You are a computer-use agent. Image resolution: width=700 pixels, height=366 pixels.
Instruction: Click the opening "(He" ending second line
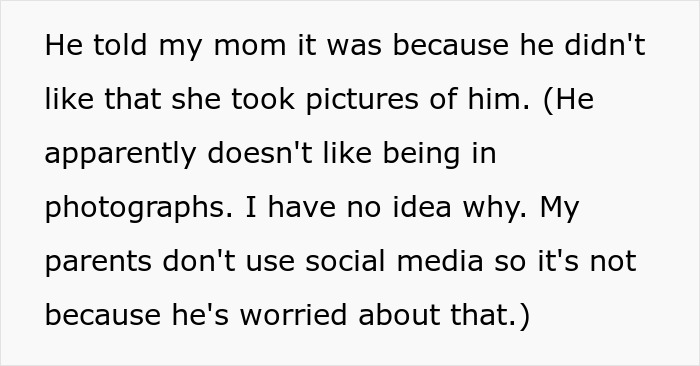click(x=569, y=99)
